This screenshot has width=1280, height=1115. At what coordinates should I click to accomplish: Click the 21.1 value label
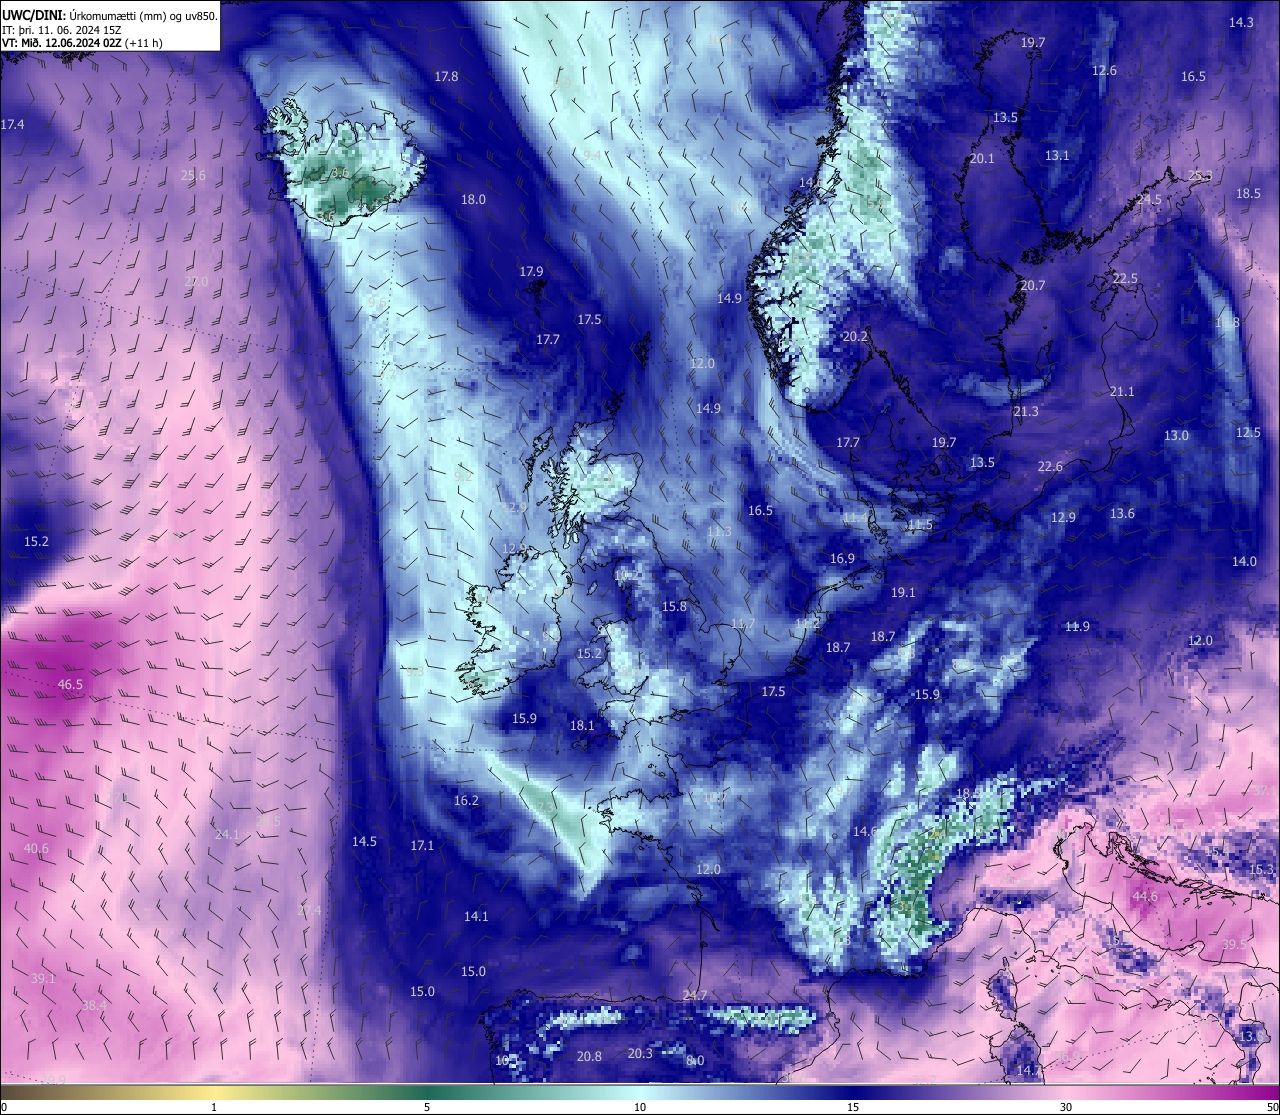coord(1122,392)
